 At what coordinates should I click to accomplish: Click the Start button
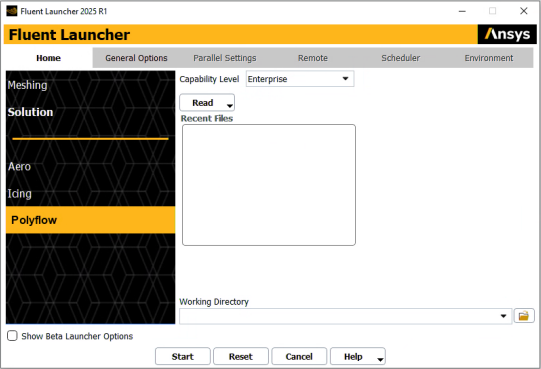point(183,356)
